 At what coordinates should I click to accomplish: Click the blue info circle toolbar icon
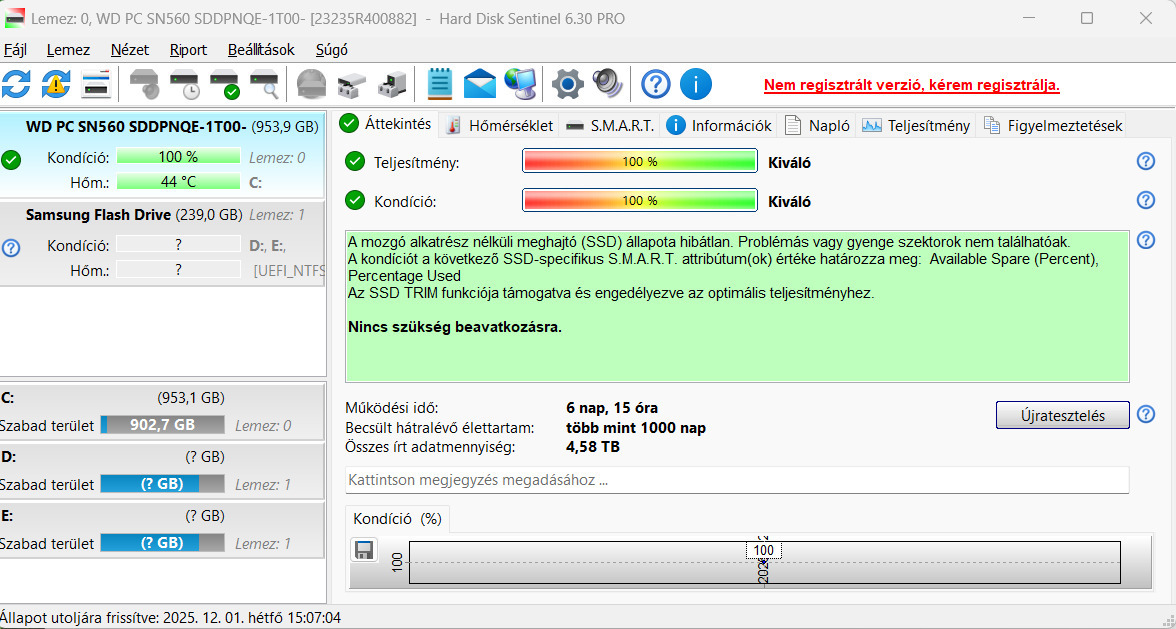(x=695, y=84)
